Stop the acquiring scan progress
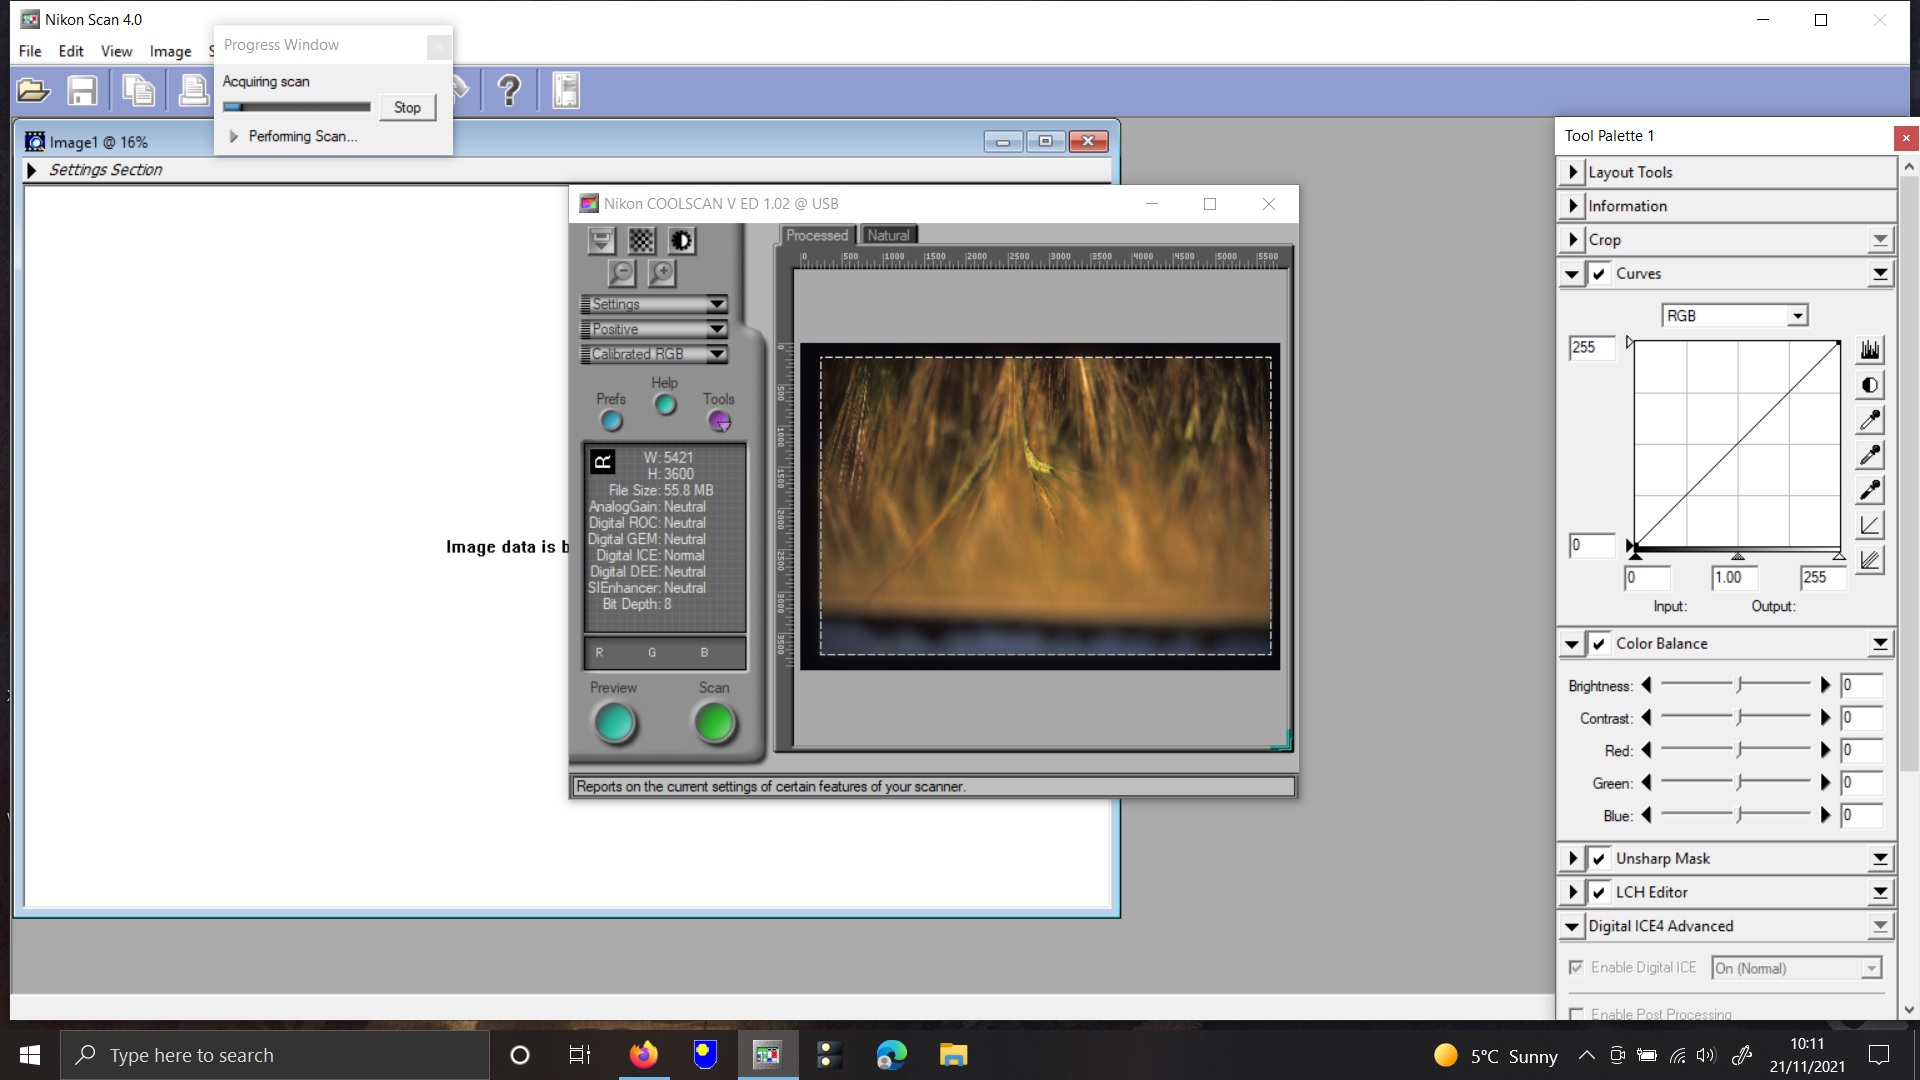This screenshot has width=1920, height=1080. 407,107
